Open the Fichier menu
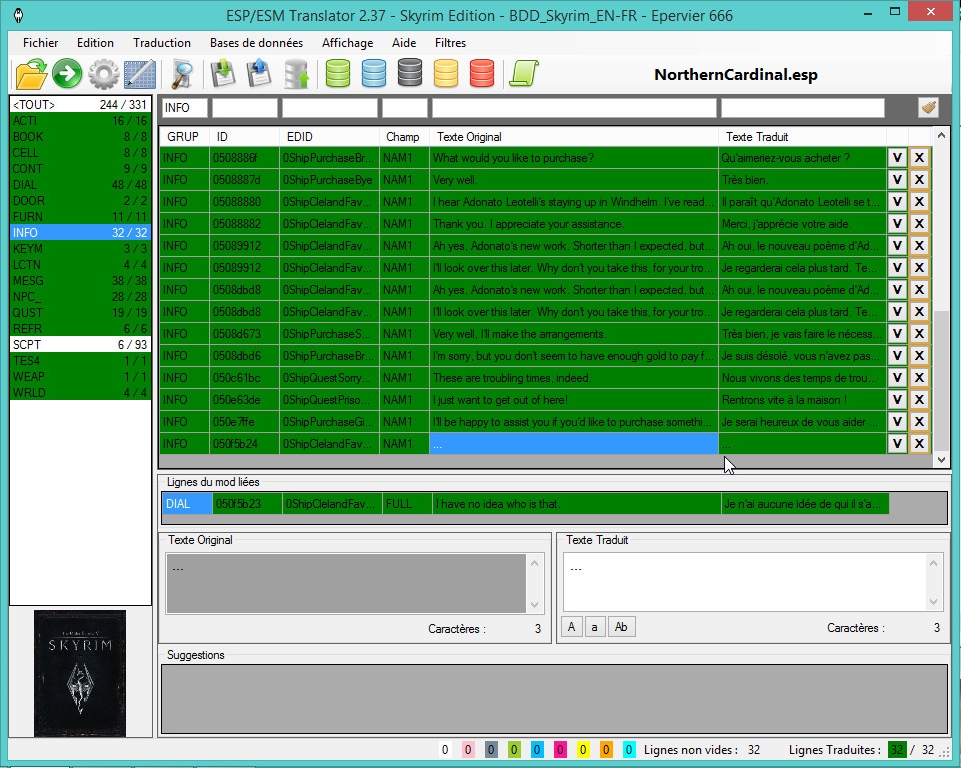The width and height of the screenshot is (961, 768). coord(40,43)
